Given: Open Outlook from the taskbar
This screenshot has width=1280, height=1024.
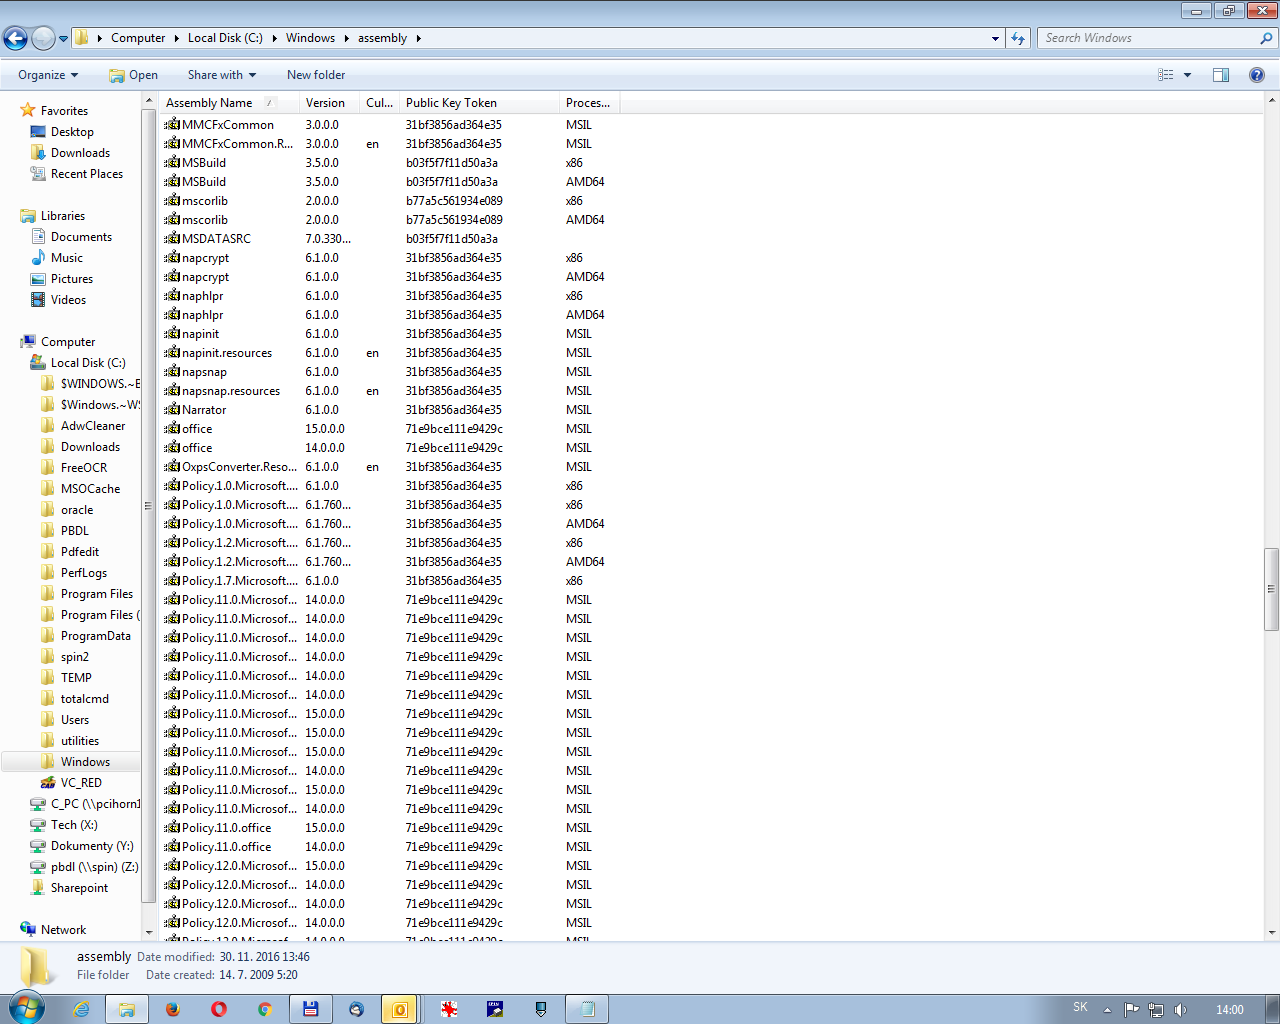Looking at the screenshot, I should click(400, 1009).
